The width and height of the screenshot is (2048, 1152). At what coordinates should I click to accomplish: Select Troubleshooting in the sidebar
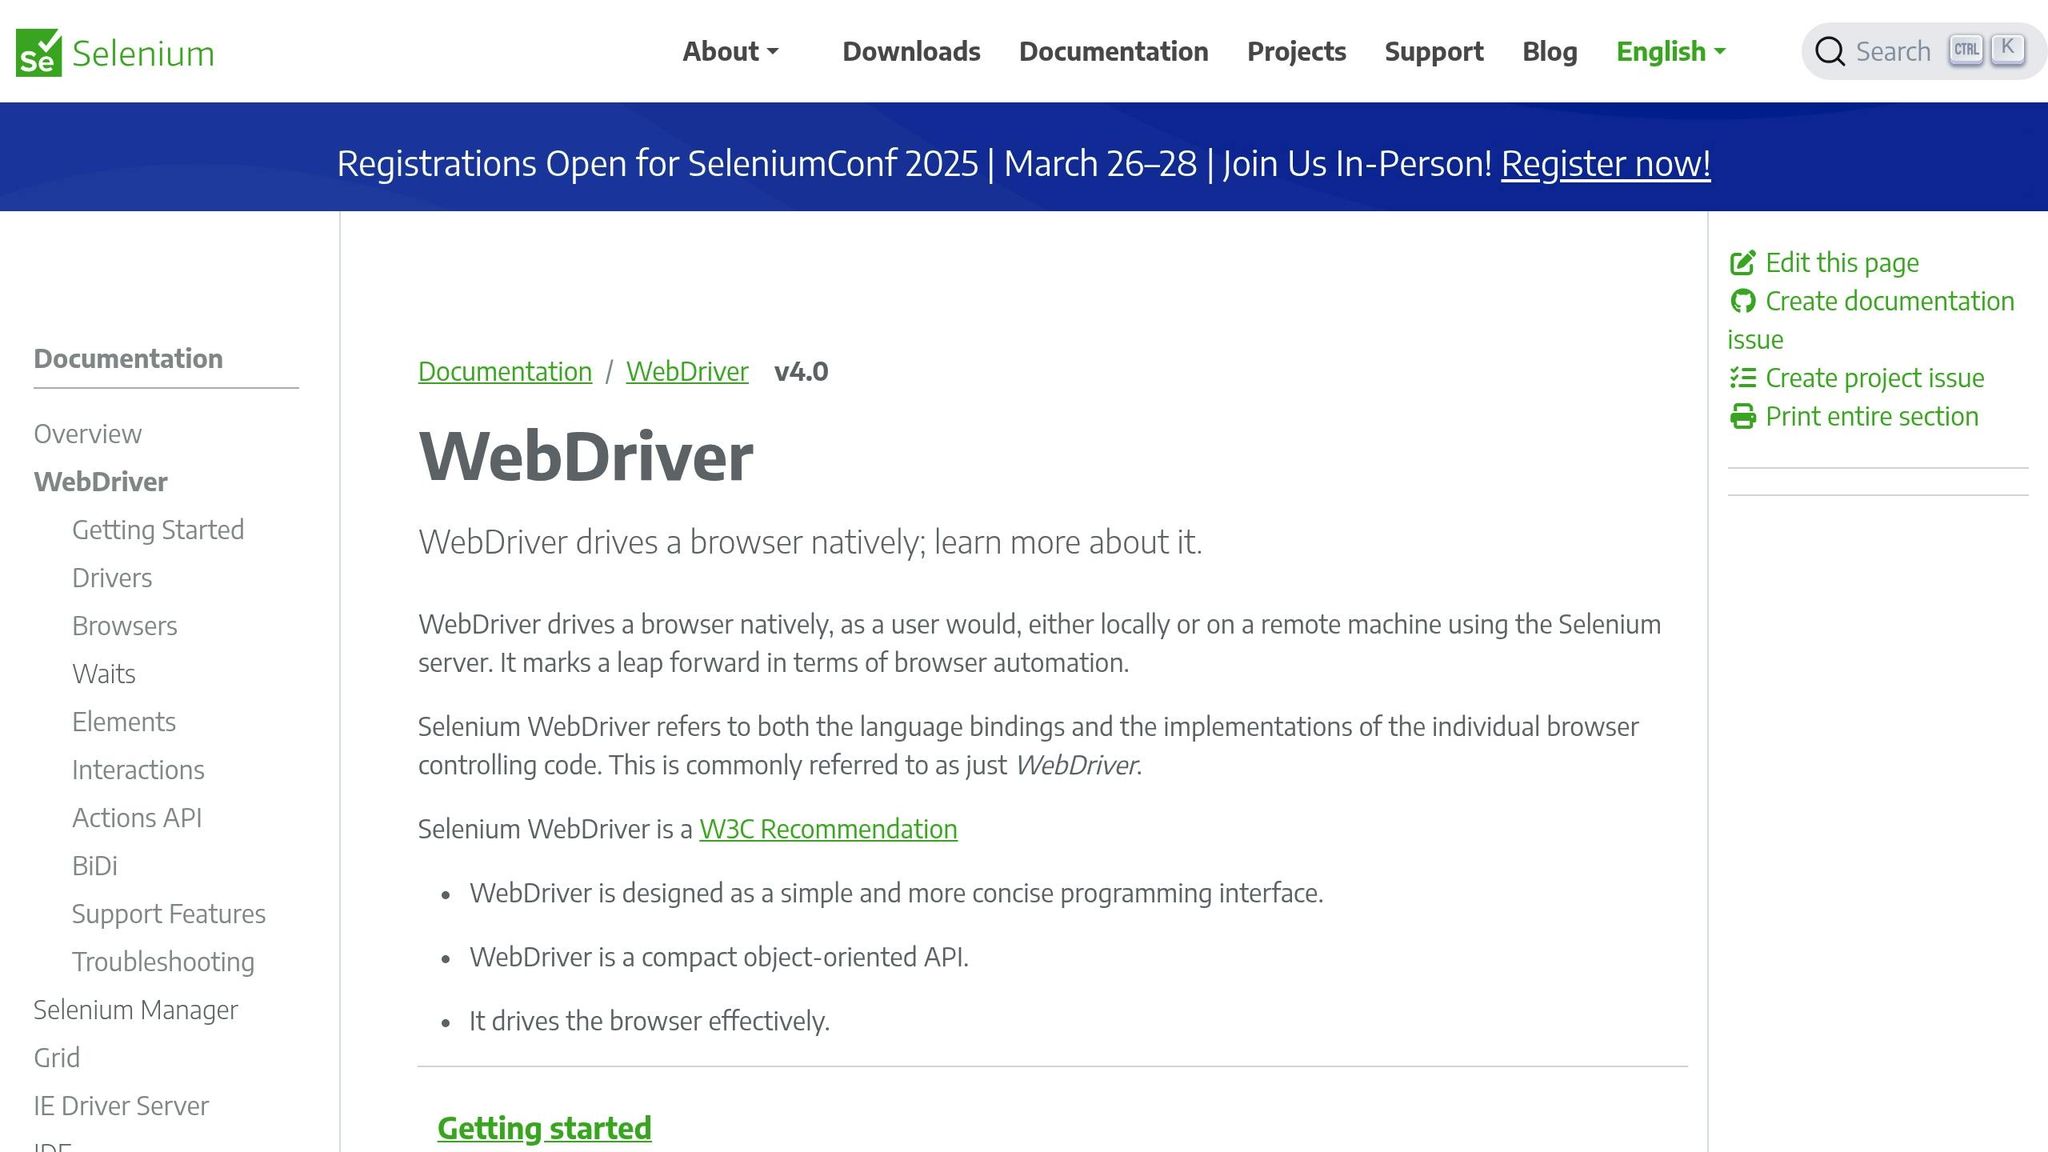162,961
